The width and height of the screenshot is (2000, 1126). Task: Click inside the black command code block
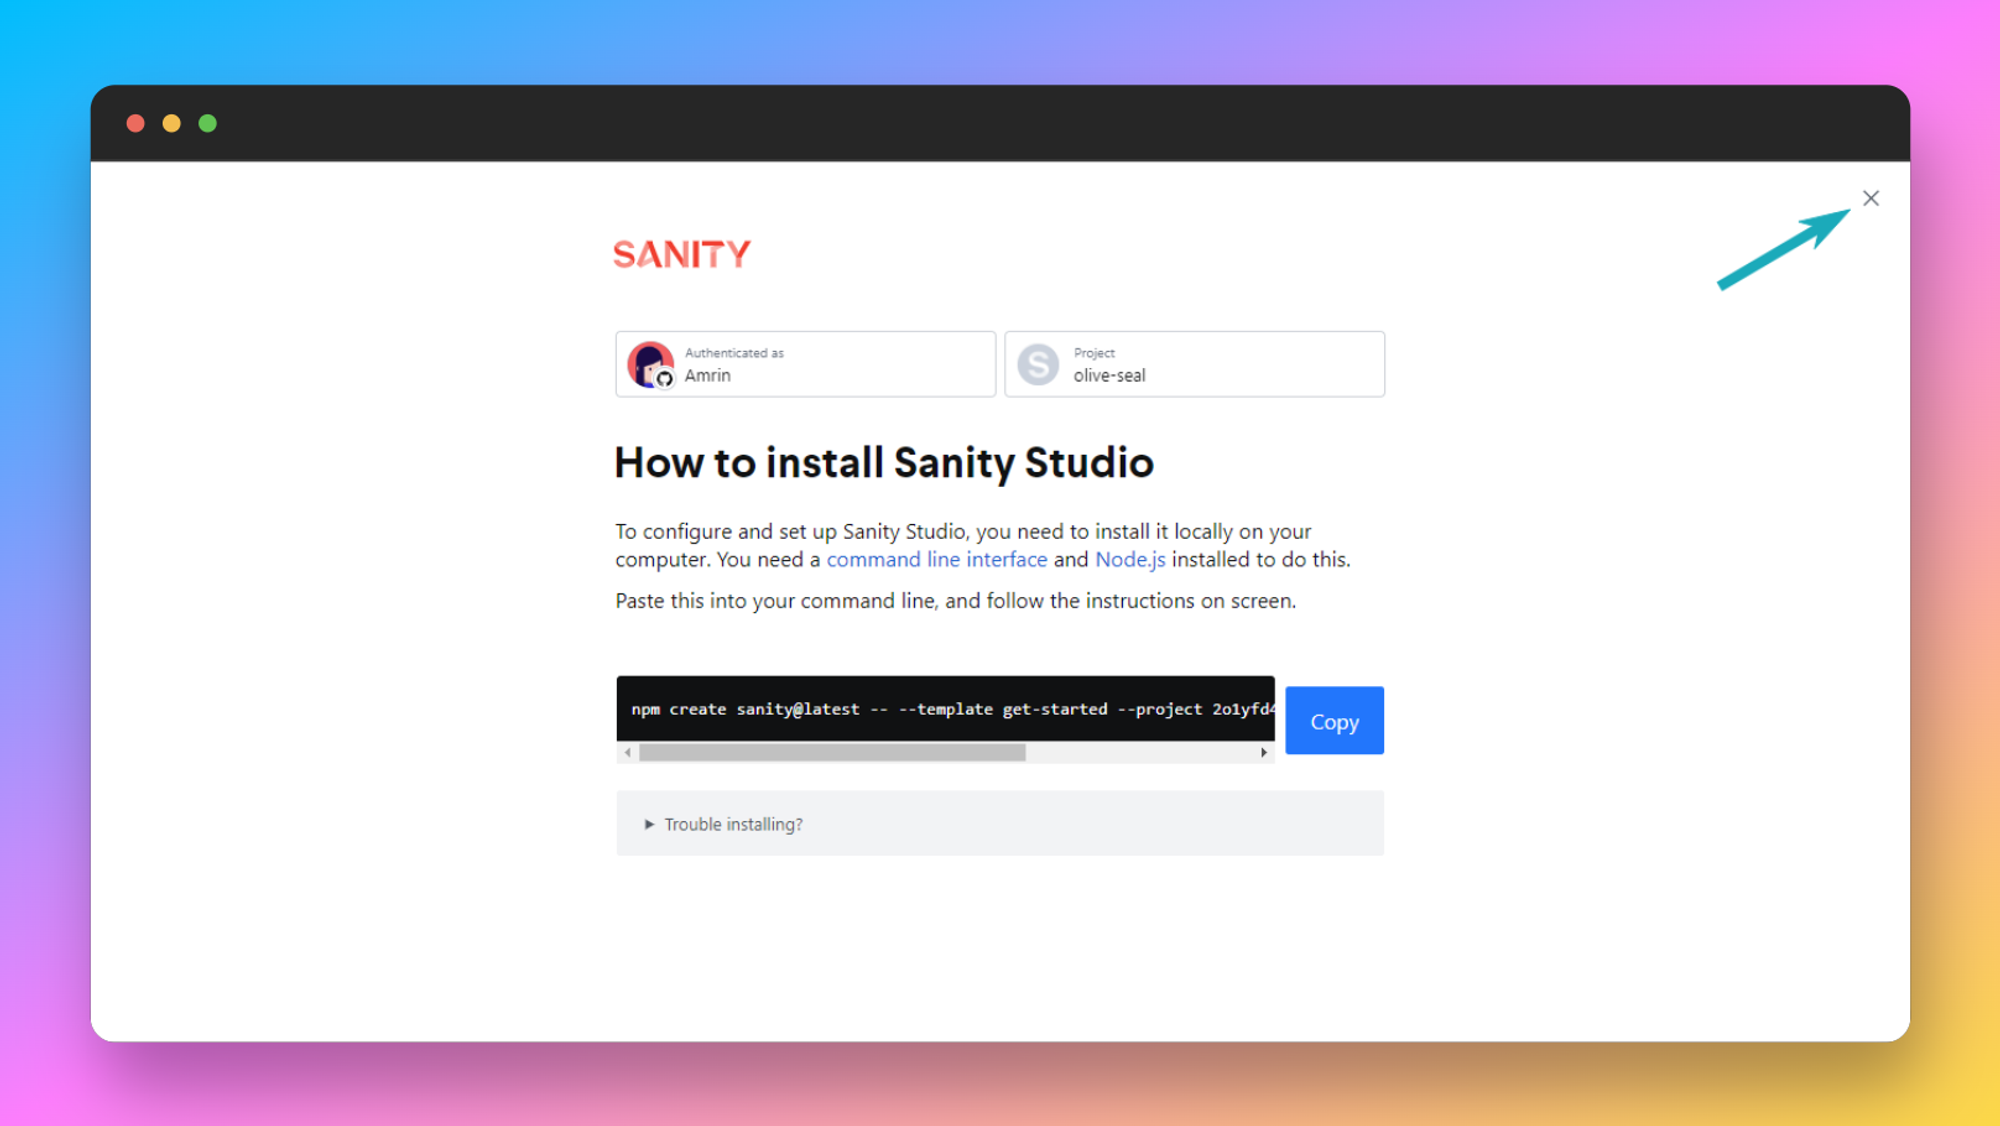click(x=945, y=709)
